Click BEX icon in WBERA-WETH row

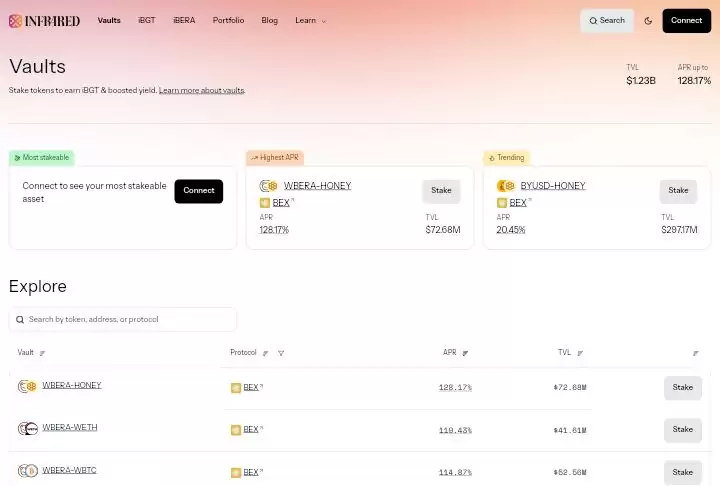click(236, 430)
